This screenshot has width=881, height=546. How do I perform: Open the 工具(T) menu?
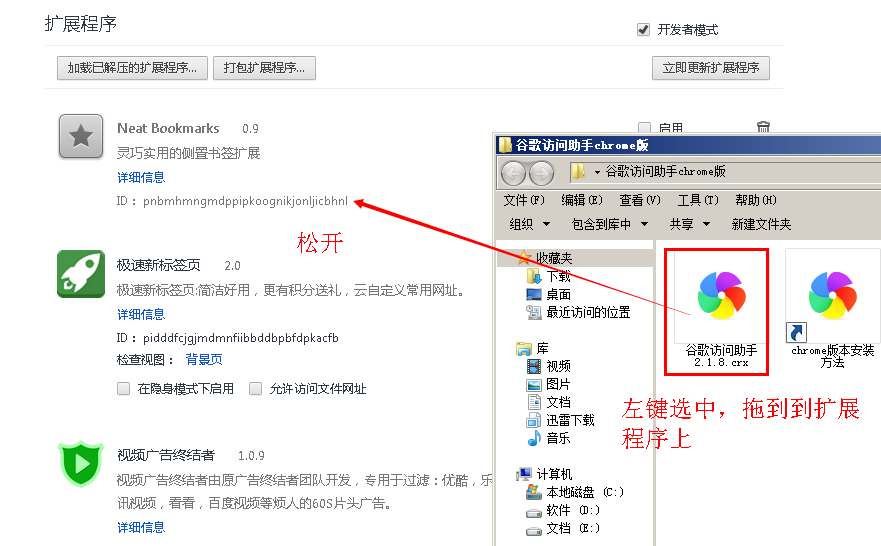[696, 200]
